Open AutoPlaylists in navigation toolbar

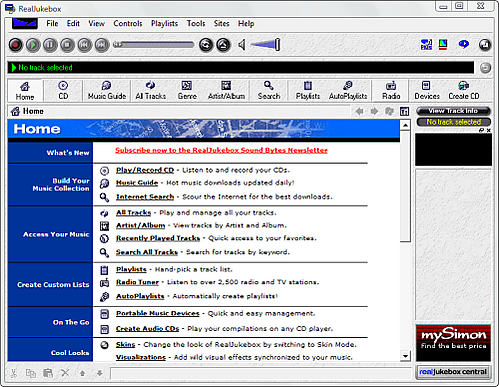(x=348, y=91)
